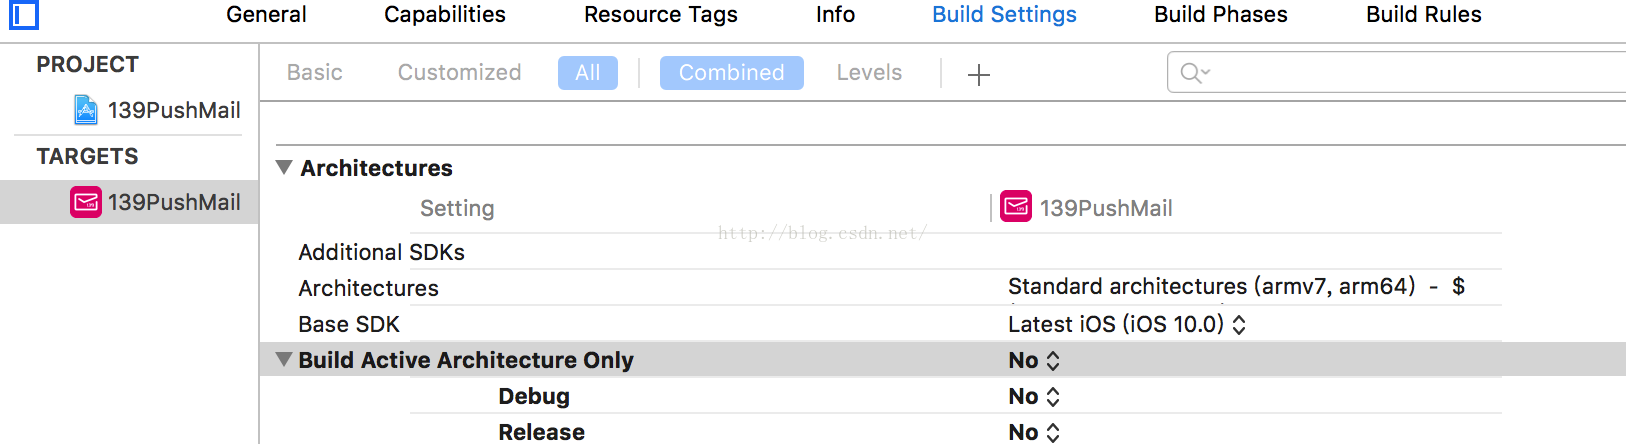The image size is (1626, 444).
Task: Show only Basic build settings
Action: [315, 73]
